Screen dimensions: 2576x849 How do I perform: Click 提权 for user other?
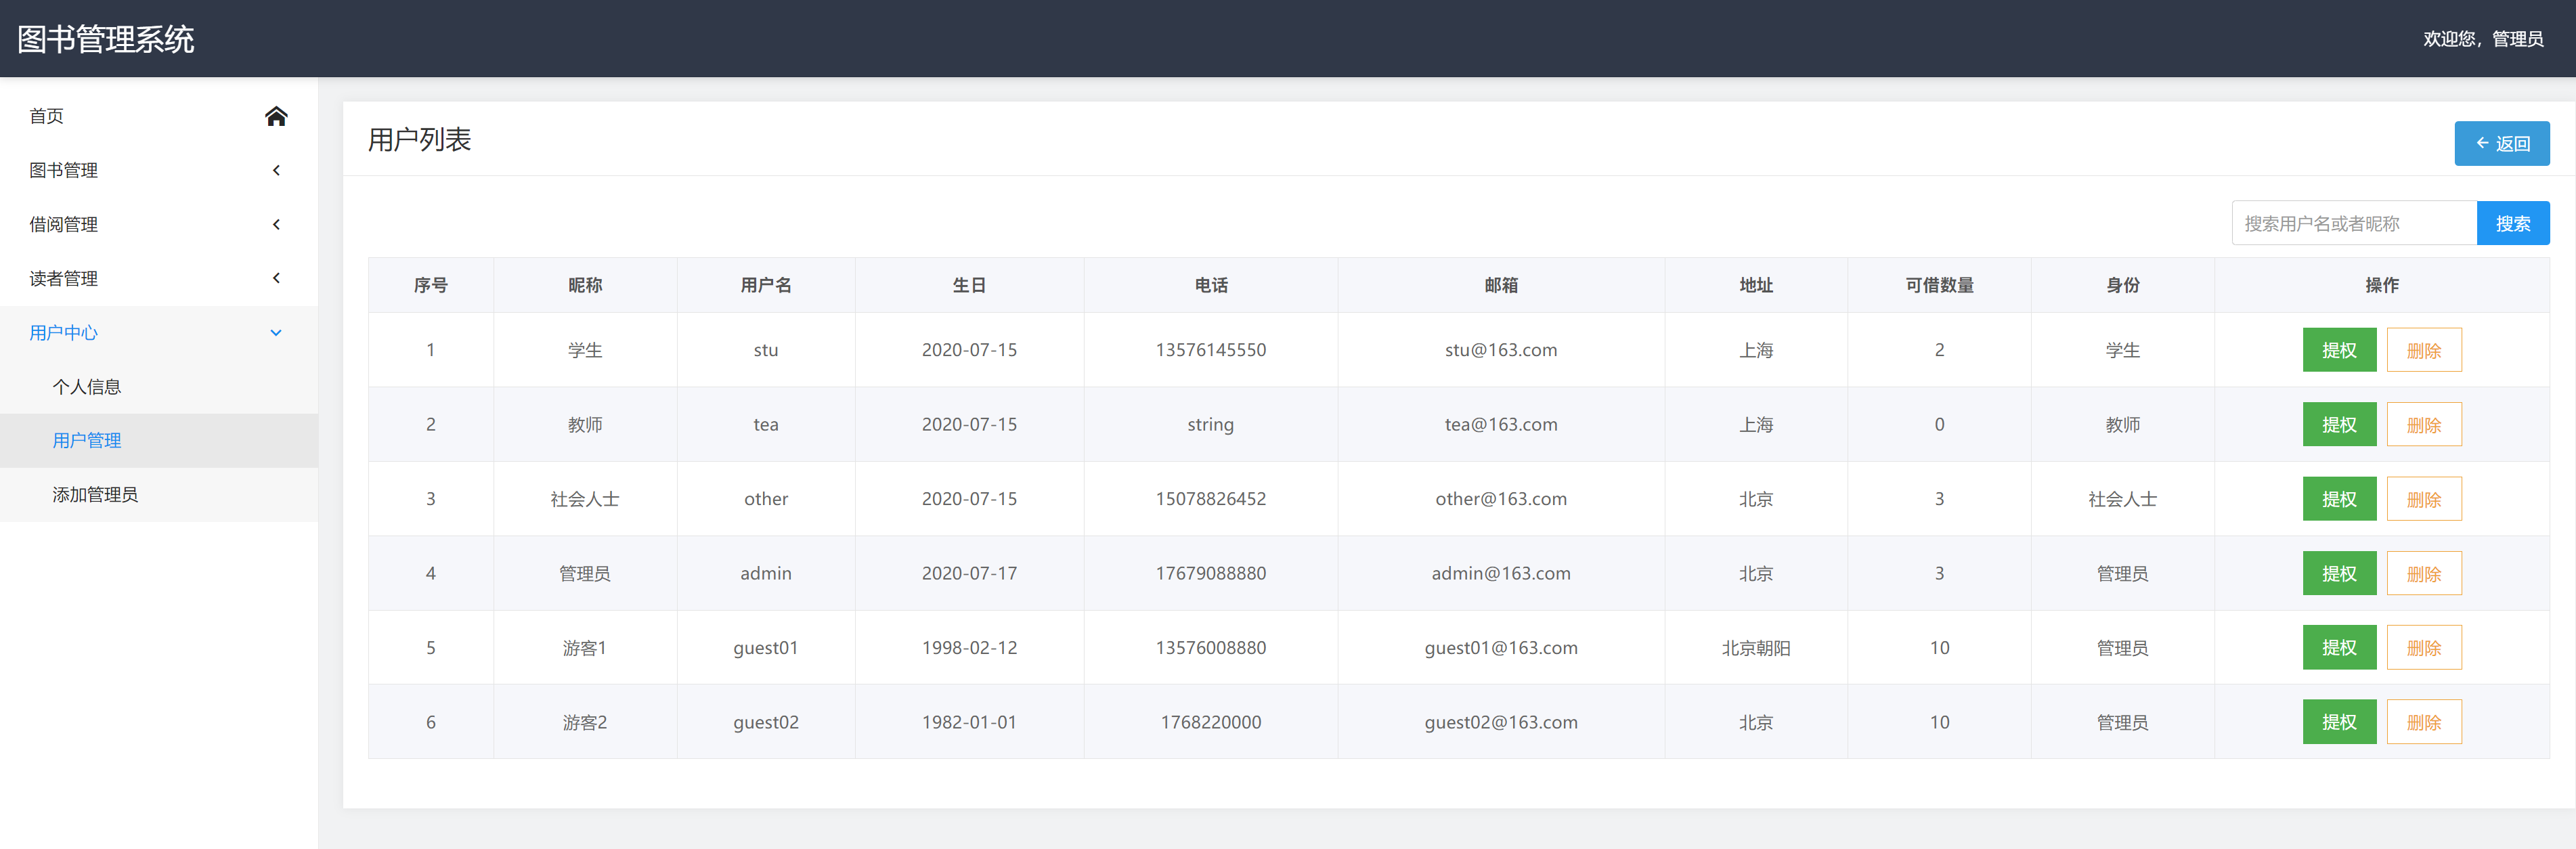(2339, 499)
